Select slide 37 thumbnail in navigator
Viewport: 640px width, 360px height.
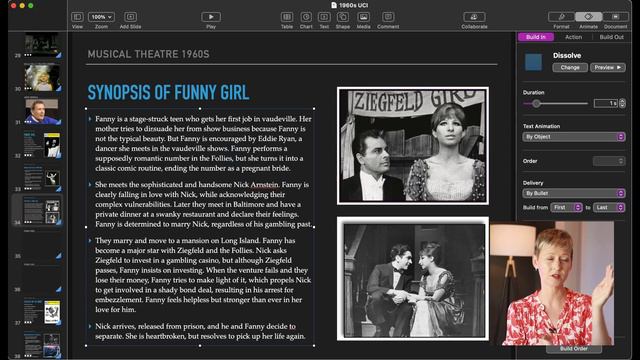point(42,312)
